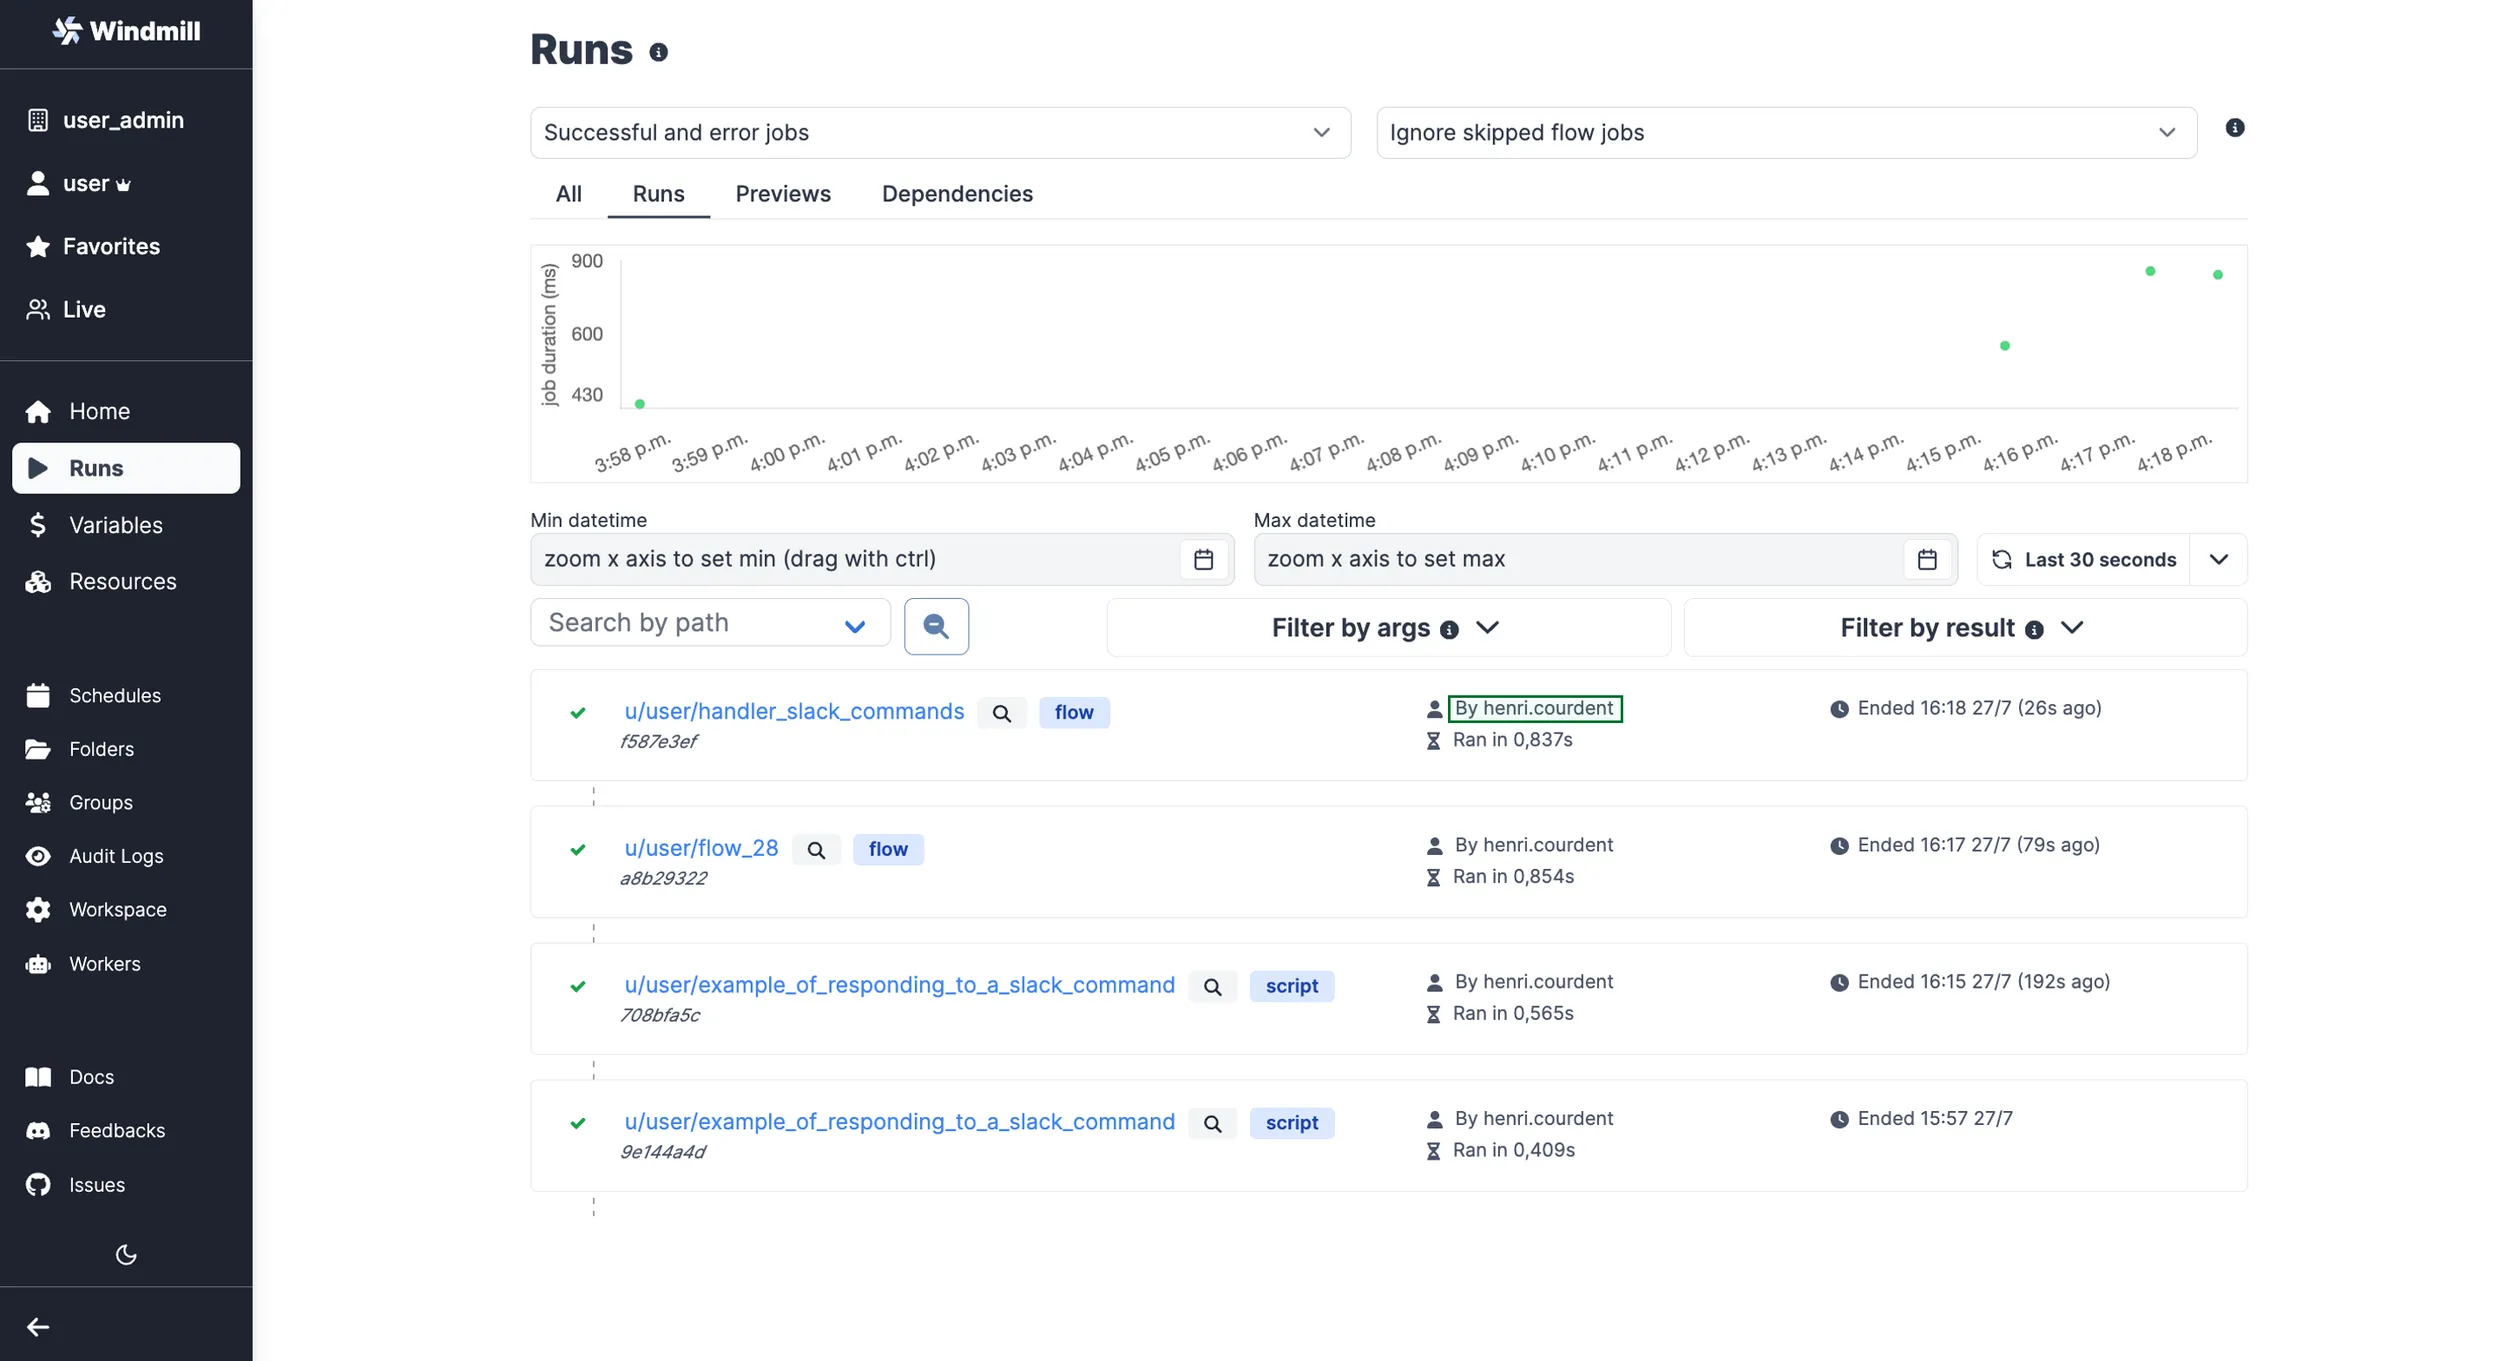Open u/user/flow_28 run link
Screen dimensions: 2500x1361
[701, 848]
